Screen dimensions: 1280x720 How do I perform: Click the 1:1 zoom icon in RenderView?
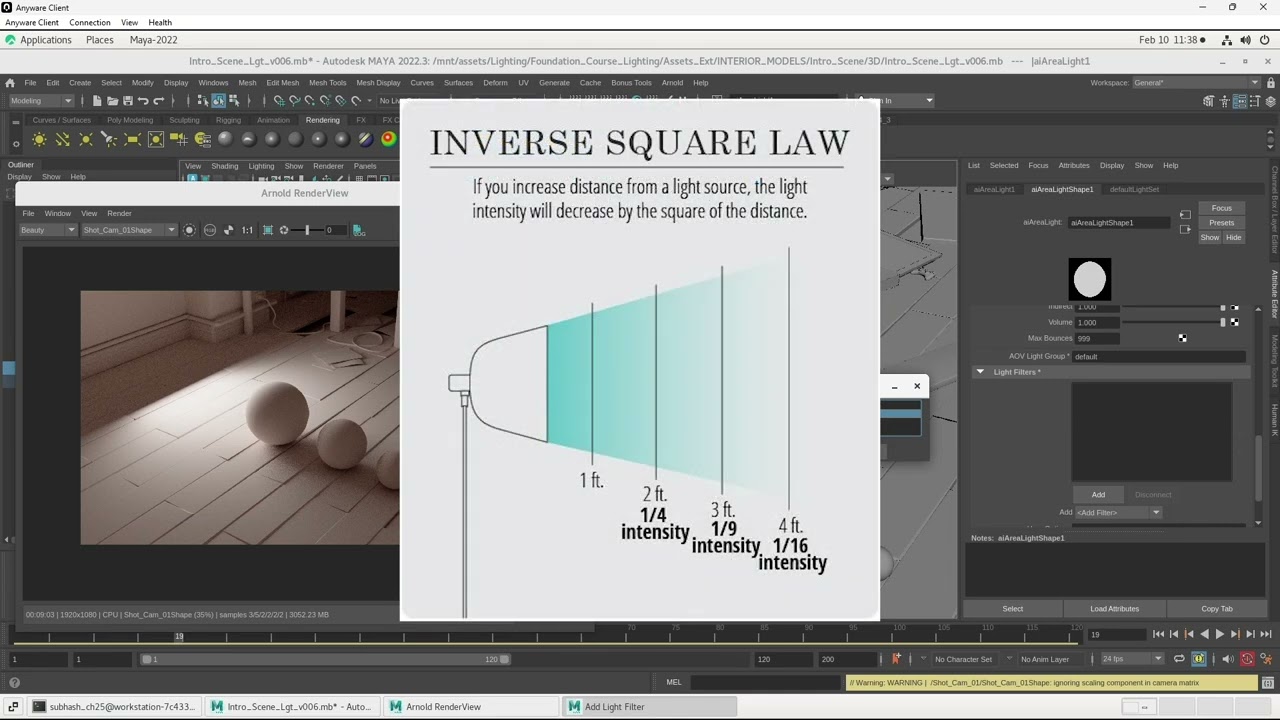(x=247, y=230)
